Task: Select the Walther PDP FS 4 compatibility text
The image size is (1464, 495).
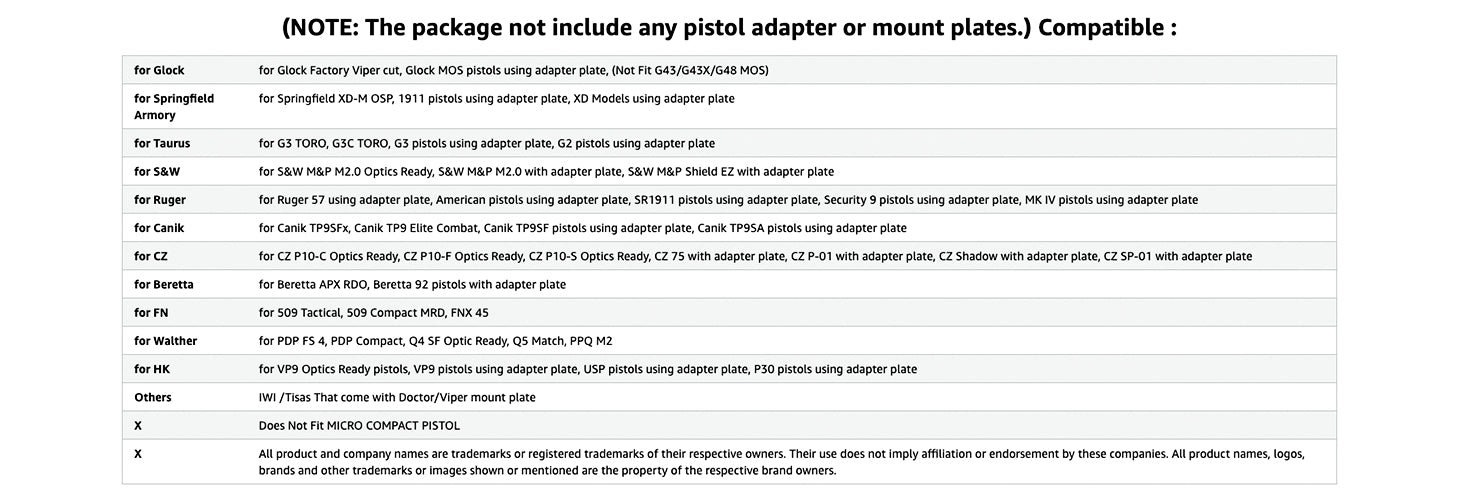Action: [435, 341]
